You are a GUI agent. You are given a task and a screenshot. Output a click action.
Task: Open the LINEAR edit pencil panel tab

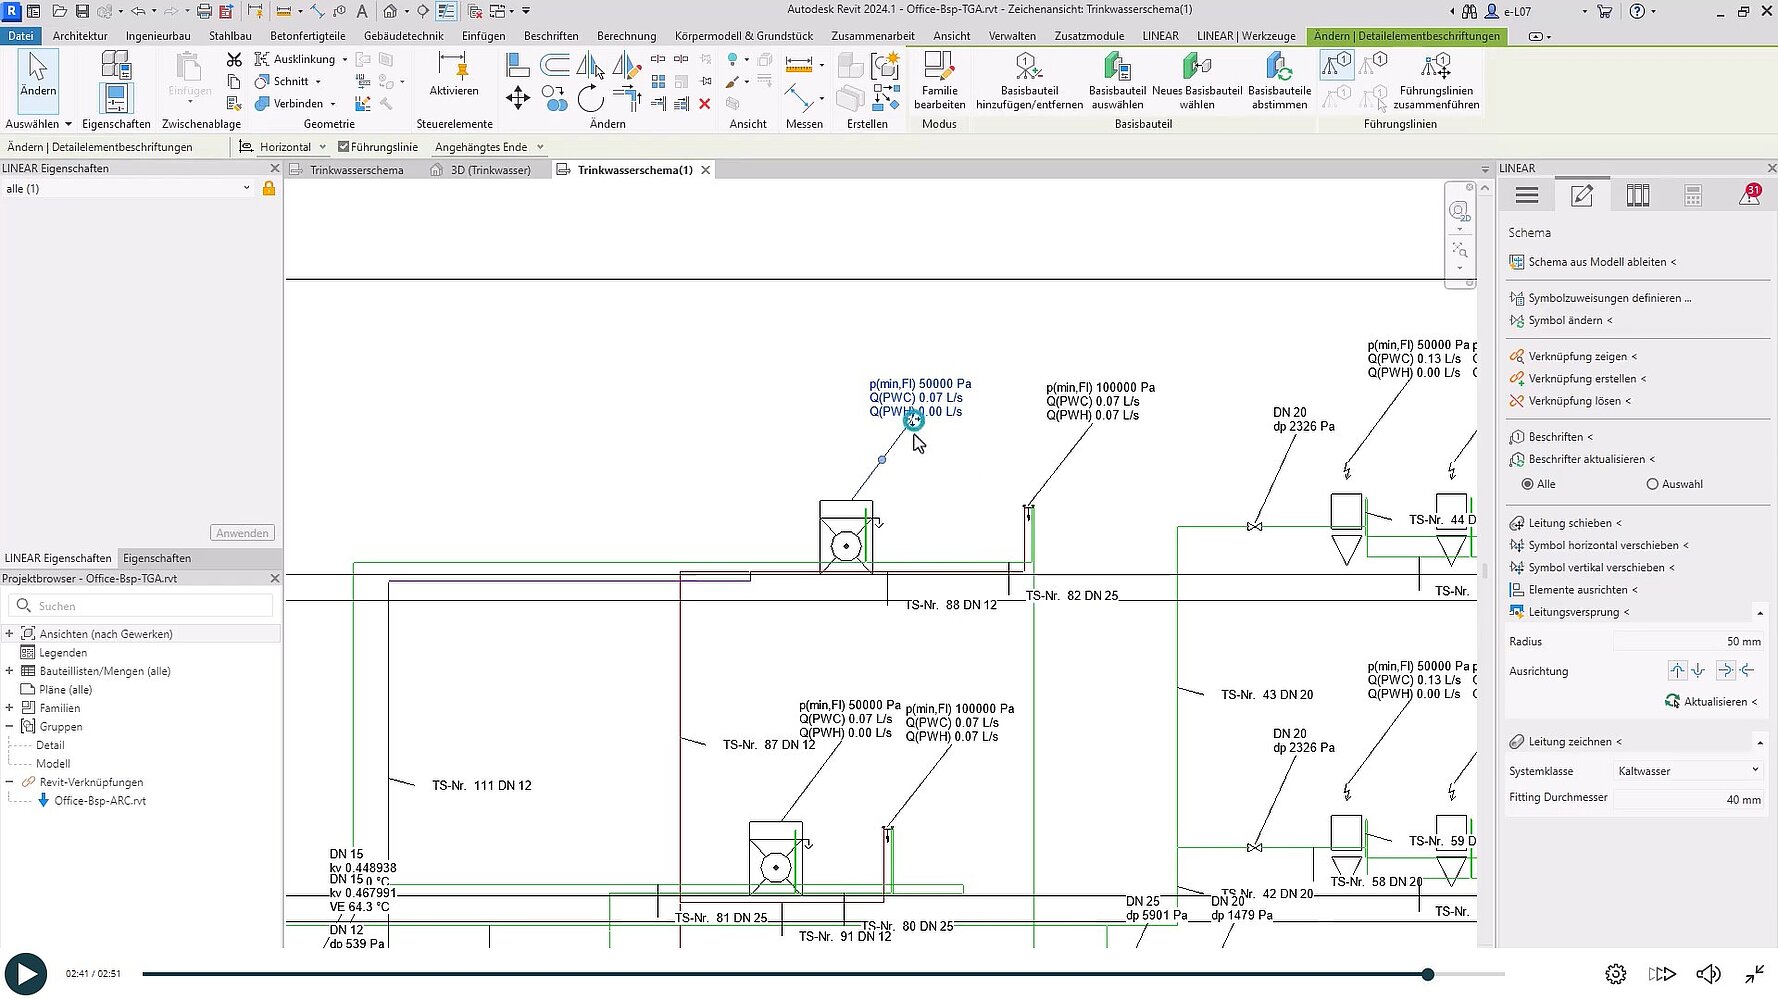(x=1582, y=196)
